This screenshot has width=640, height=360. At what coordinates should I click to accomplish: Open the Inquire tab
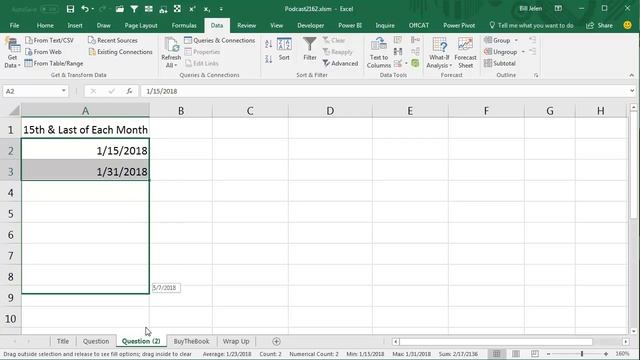click(385, 25)
